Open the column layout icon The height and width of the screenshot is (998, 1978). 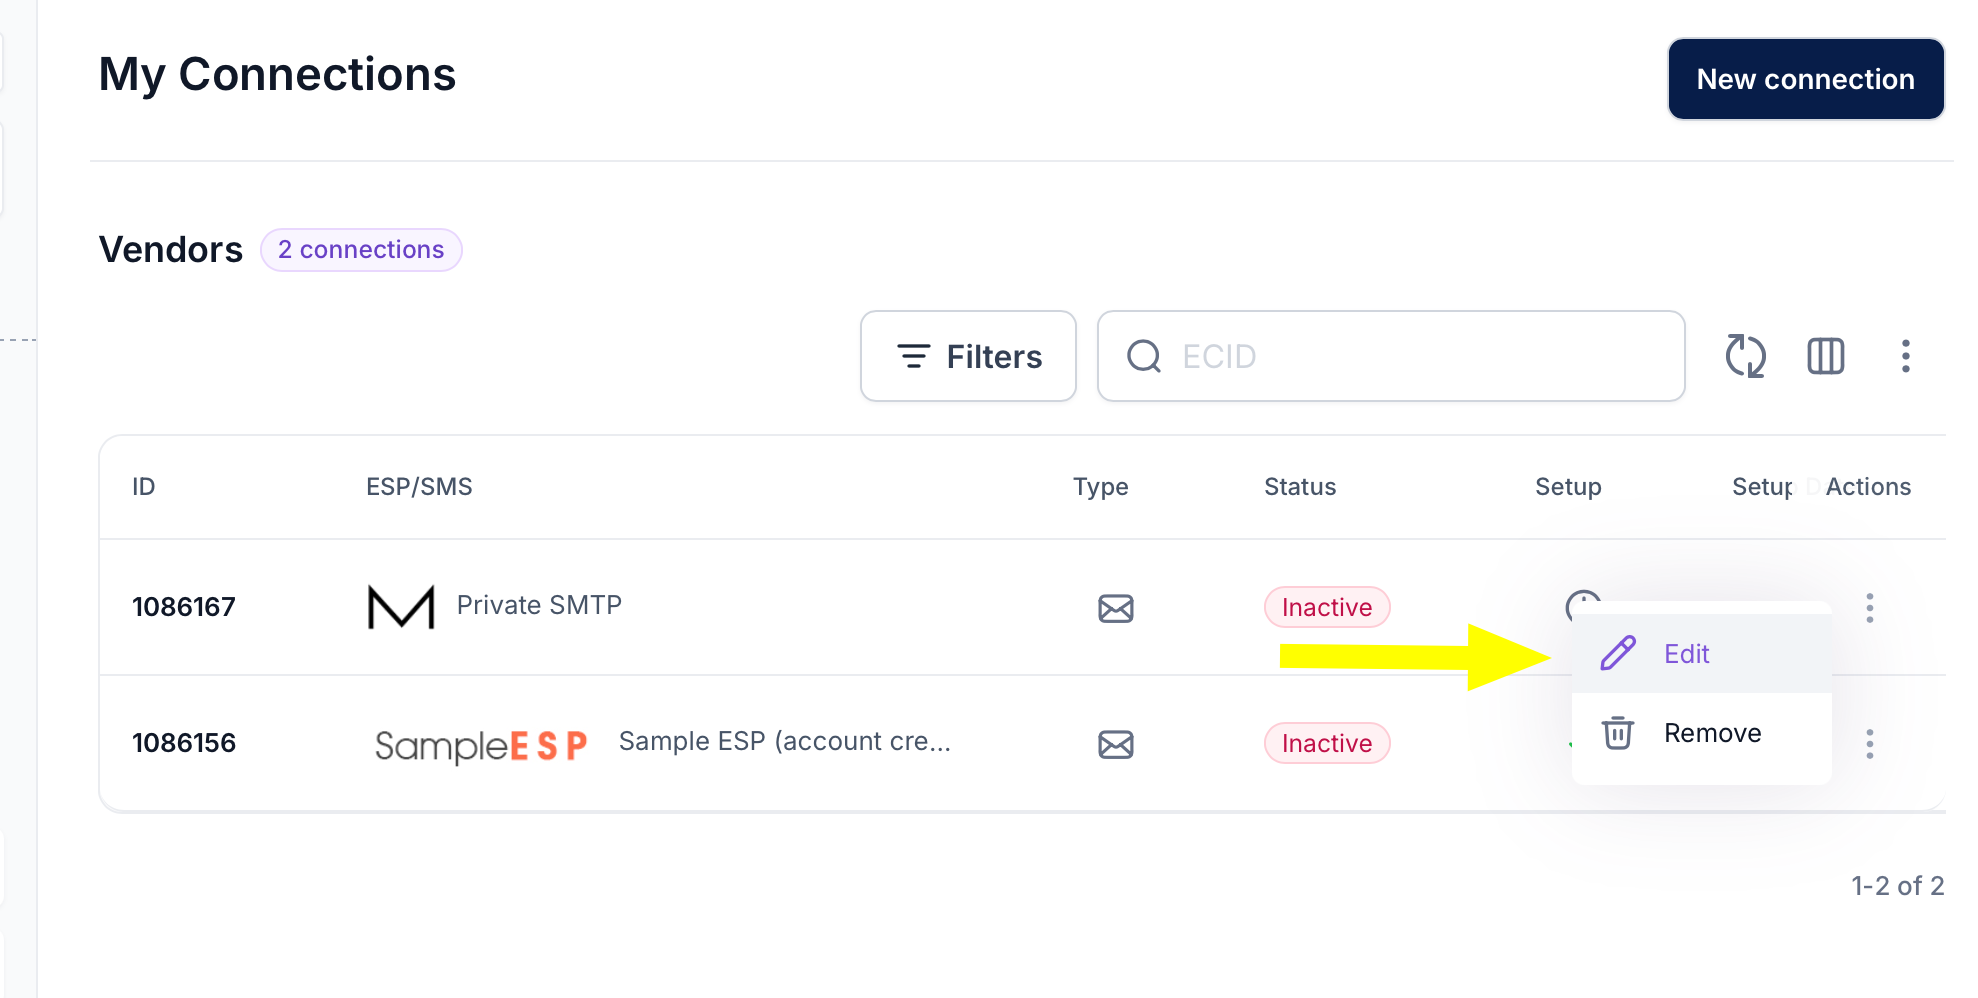tap(1825, 356)
